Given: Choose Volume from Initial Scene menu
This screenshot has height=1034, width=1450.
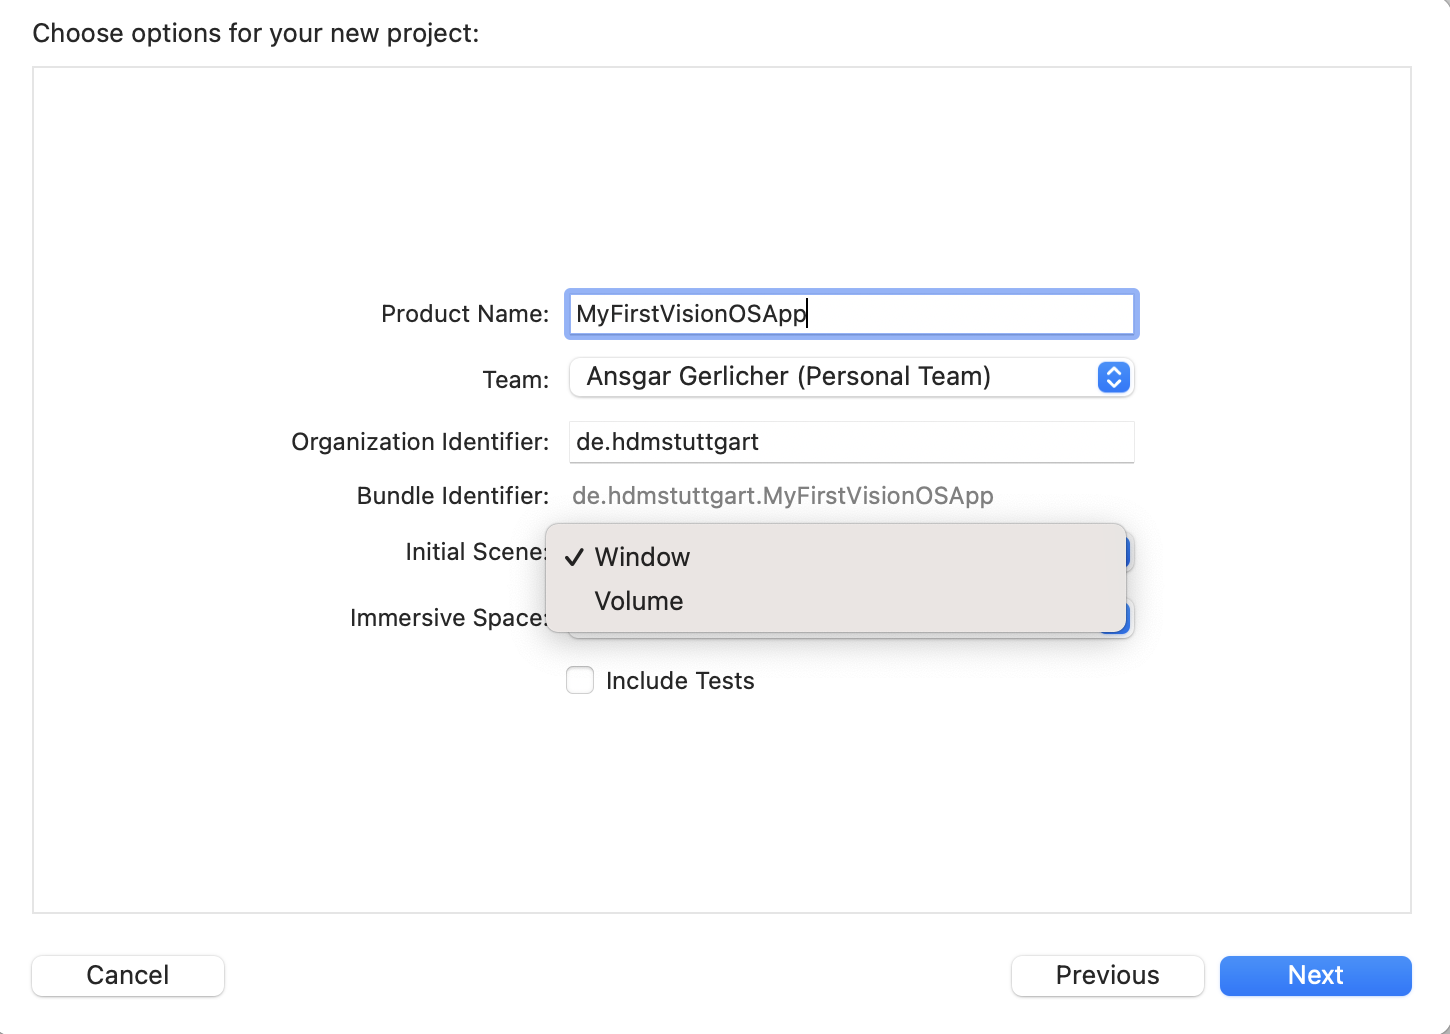Looking at the screenshot, I should click(x=836, y=601).
